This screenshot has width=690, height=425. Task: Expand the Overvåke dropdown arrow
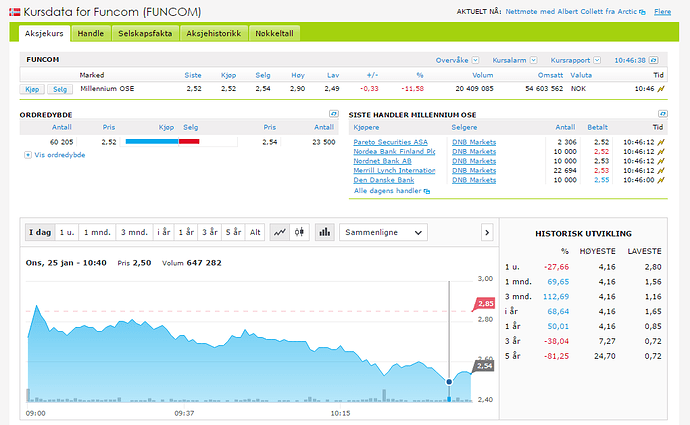[475, 60]
